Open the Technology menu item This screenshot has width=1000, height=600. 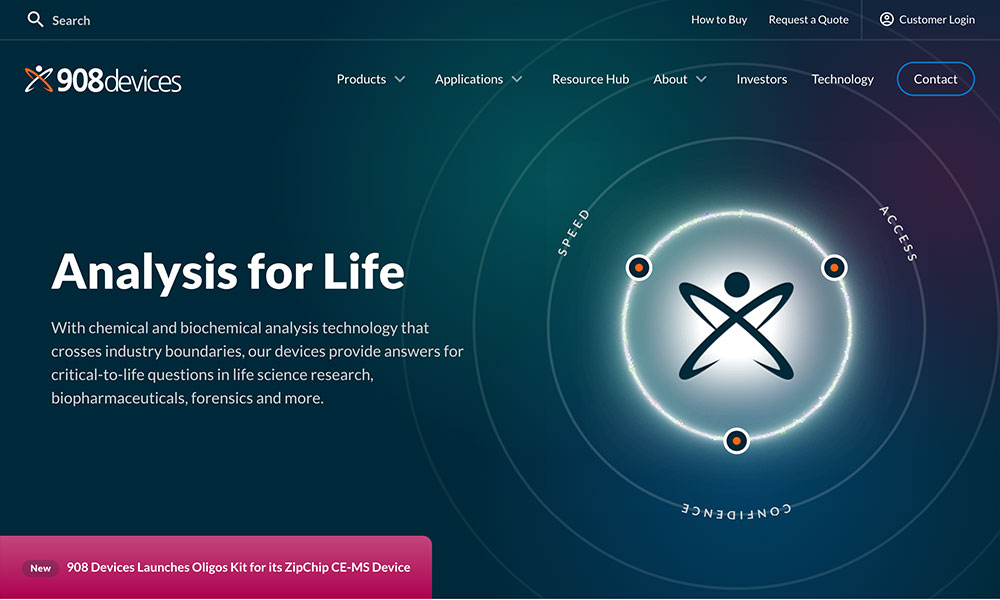pos(842,79)
